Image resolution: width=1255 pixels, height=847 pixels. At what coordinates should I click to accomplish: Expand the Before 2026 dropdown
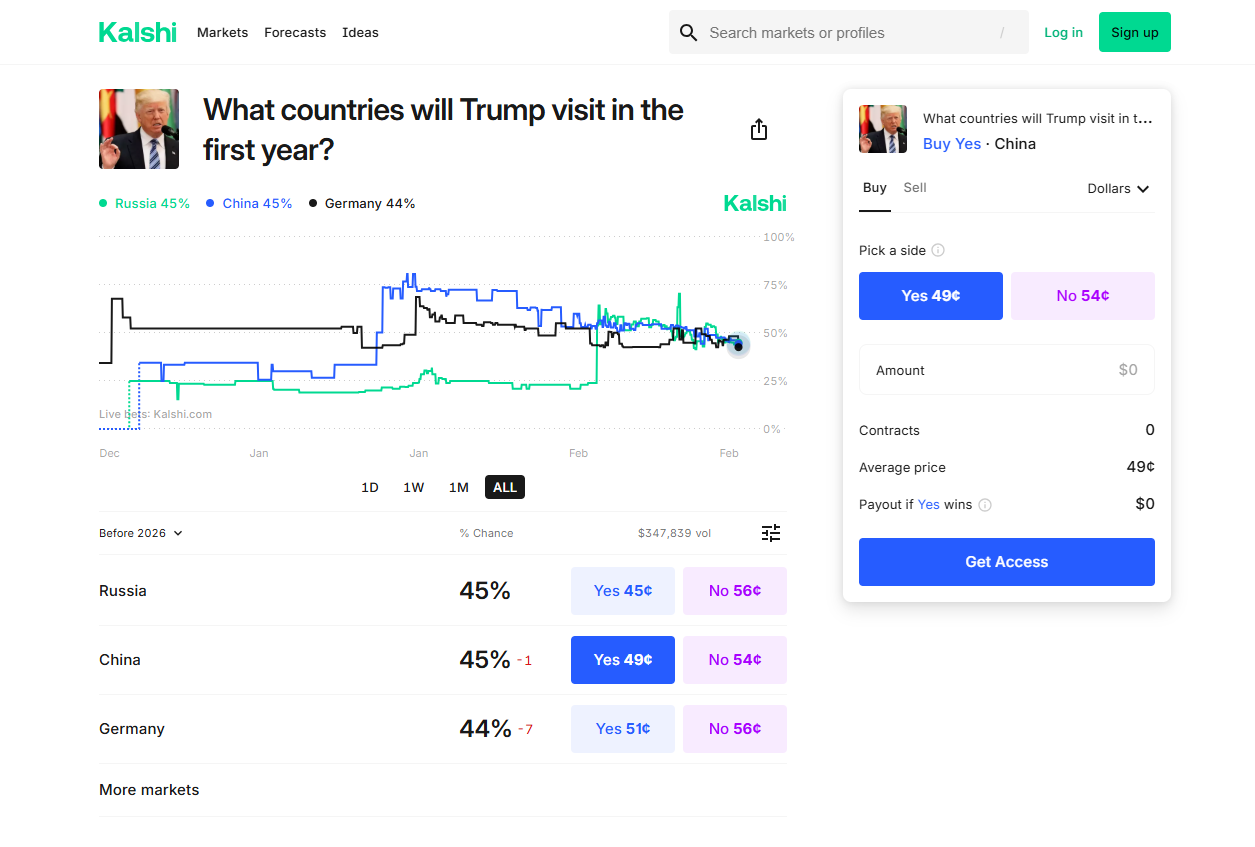click(x=141, y=533)
